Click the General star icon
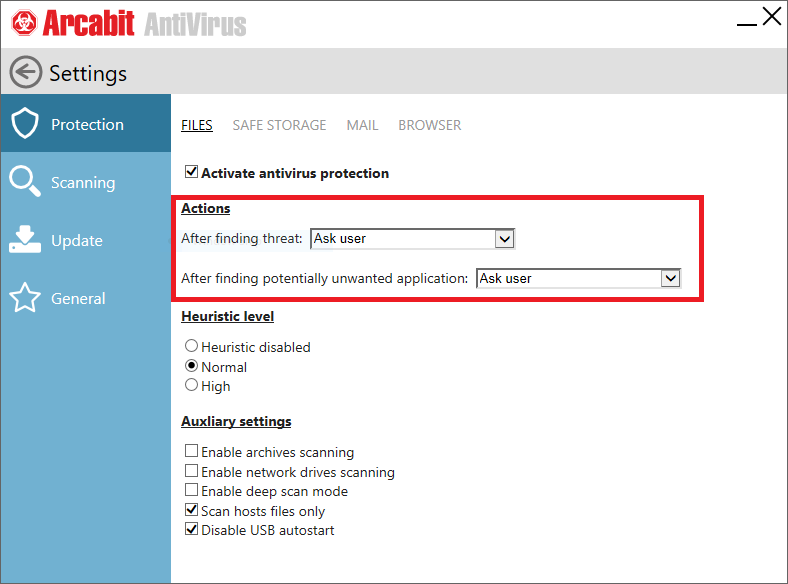The height and width of the screenshot is (584, 788). point(25,298)
